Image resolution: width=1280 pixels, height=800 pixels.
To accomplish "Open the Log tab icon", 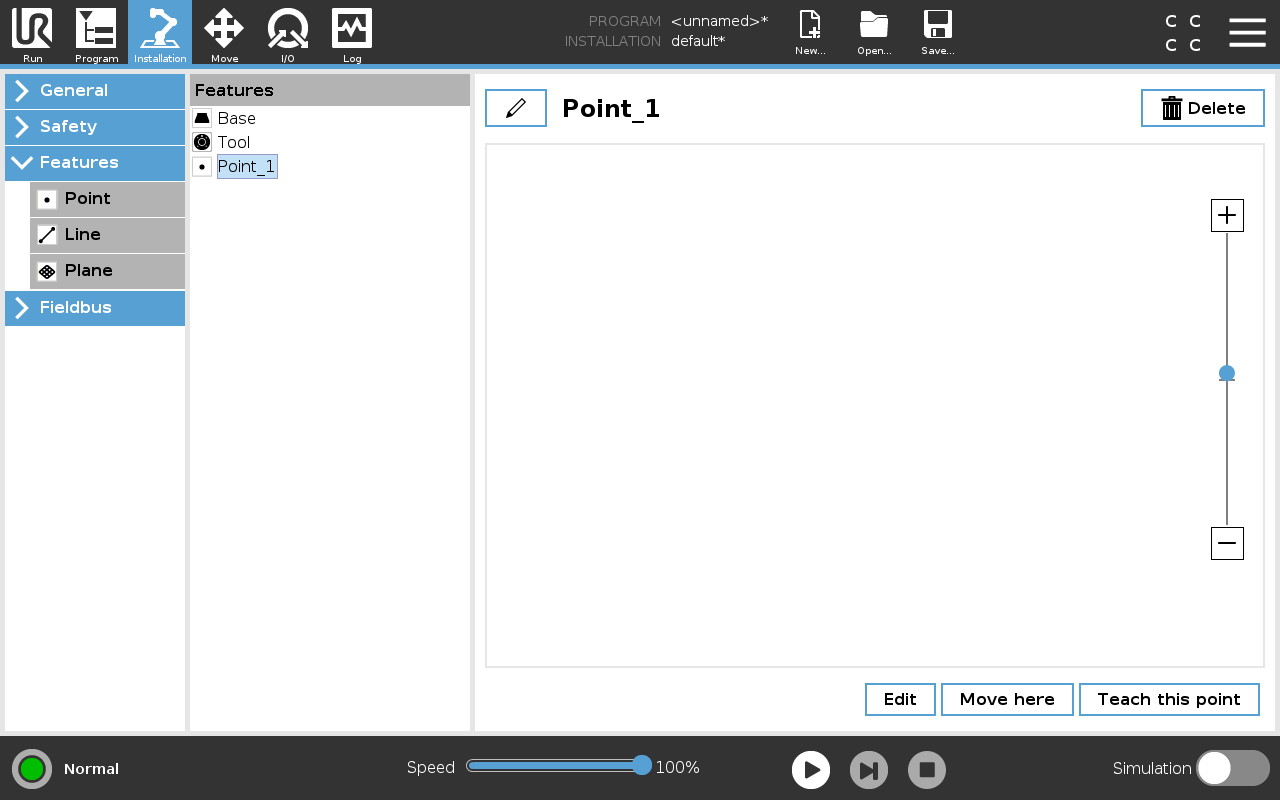I will click(x=352, y=33).
